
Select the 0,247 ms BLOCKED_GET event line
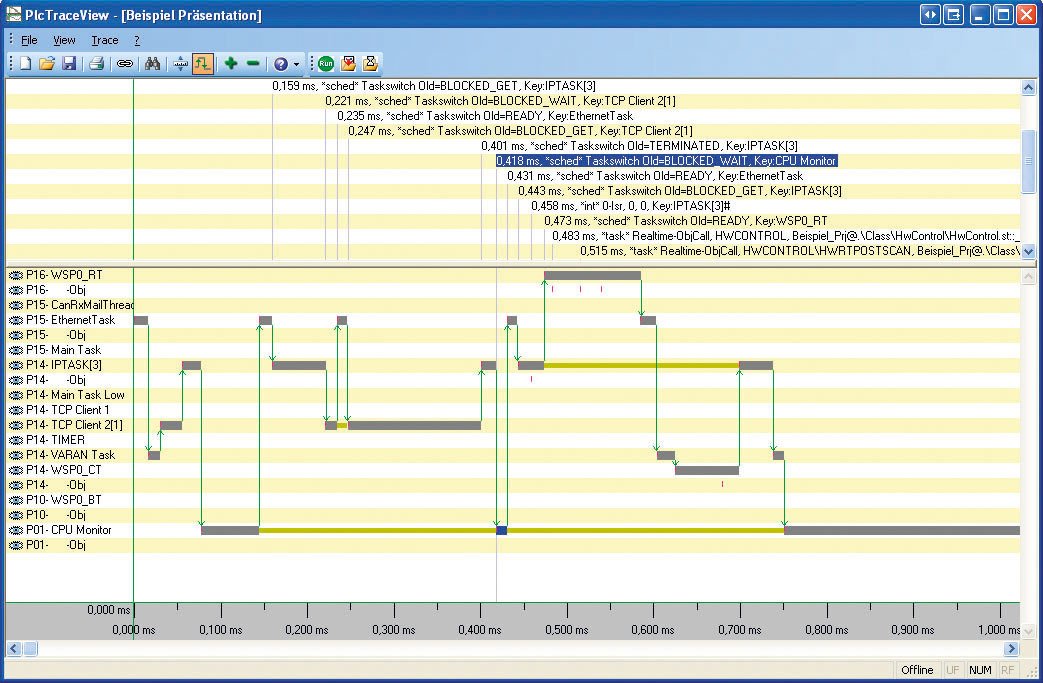pos(520,131)
